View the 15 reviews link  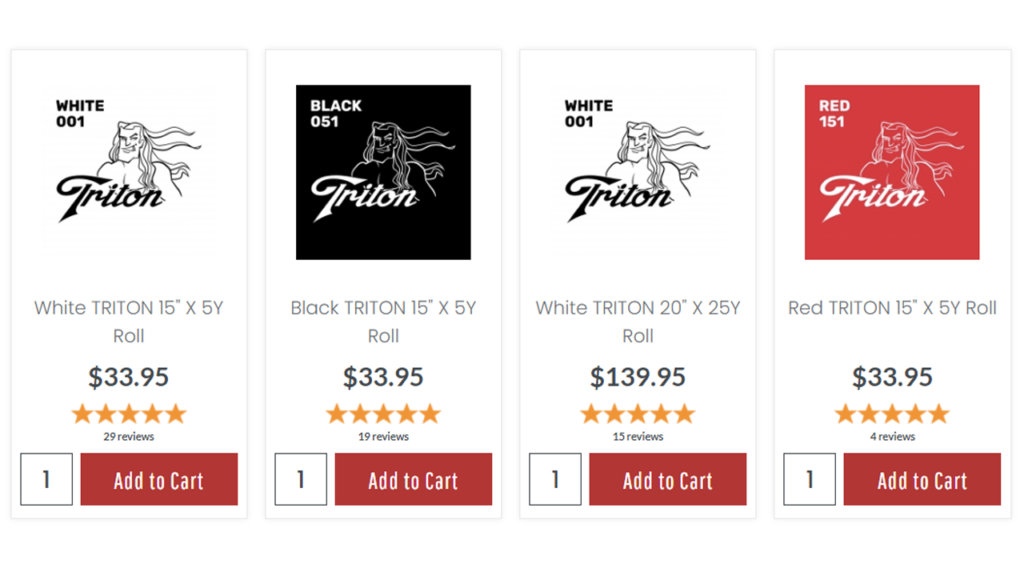[637, 436]
